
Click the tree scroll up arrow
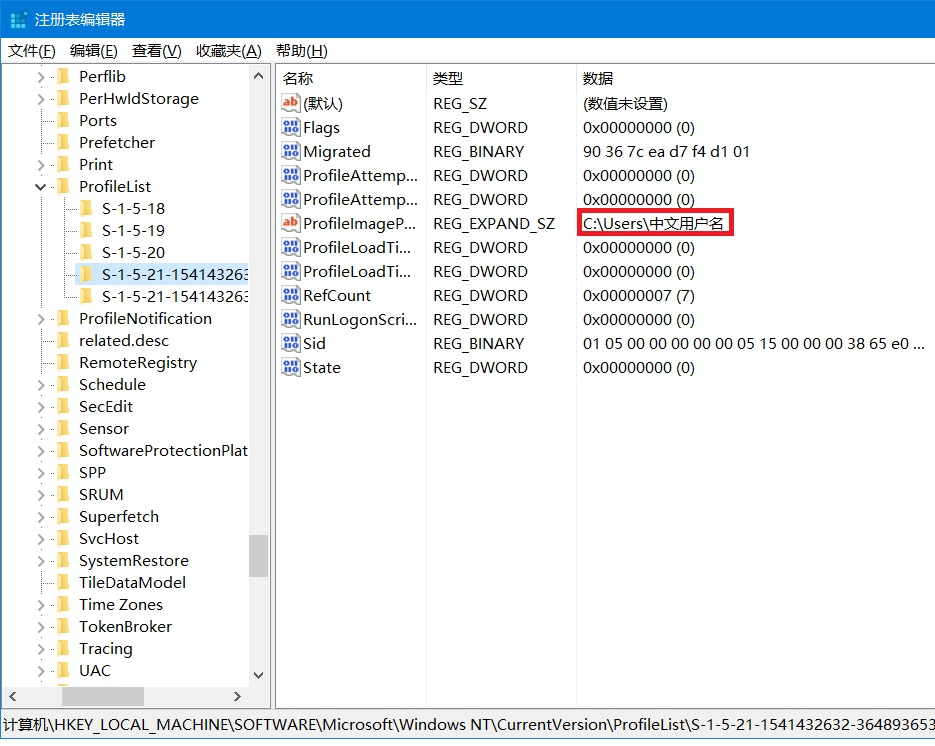(x=258, y=76)
